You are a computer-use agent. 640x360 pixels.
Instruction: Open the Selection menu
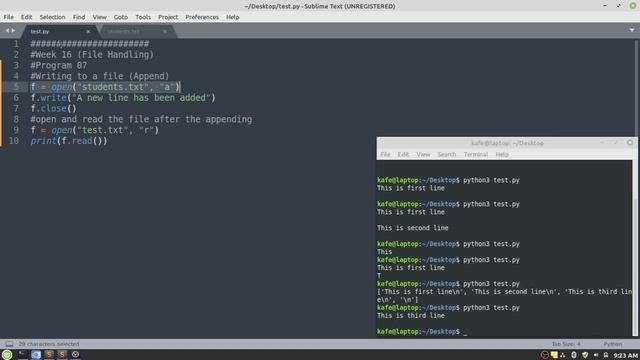tap(52, 17)
